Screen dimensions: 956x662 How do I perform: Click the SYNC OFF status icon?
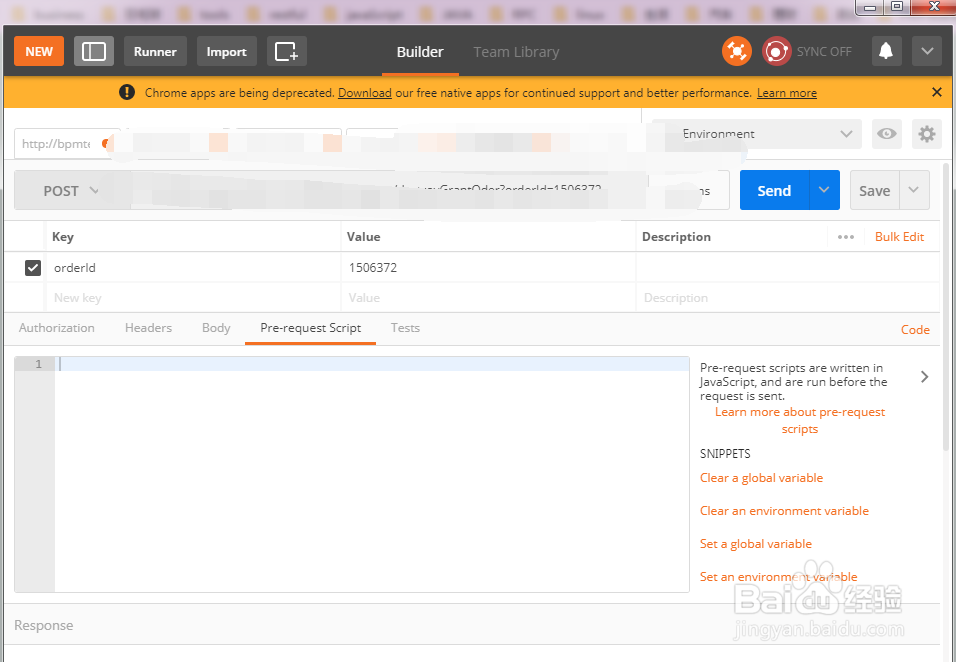pos(776,51)
